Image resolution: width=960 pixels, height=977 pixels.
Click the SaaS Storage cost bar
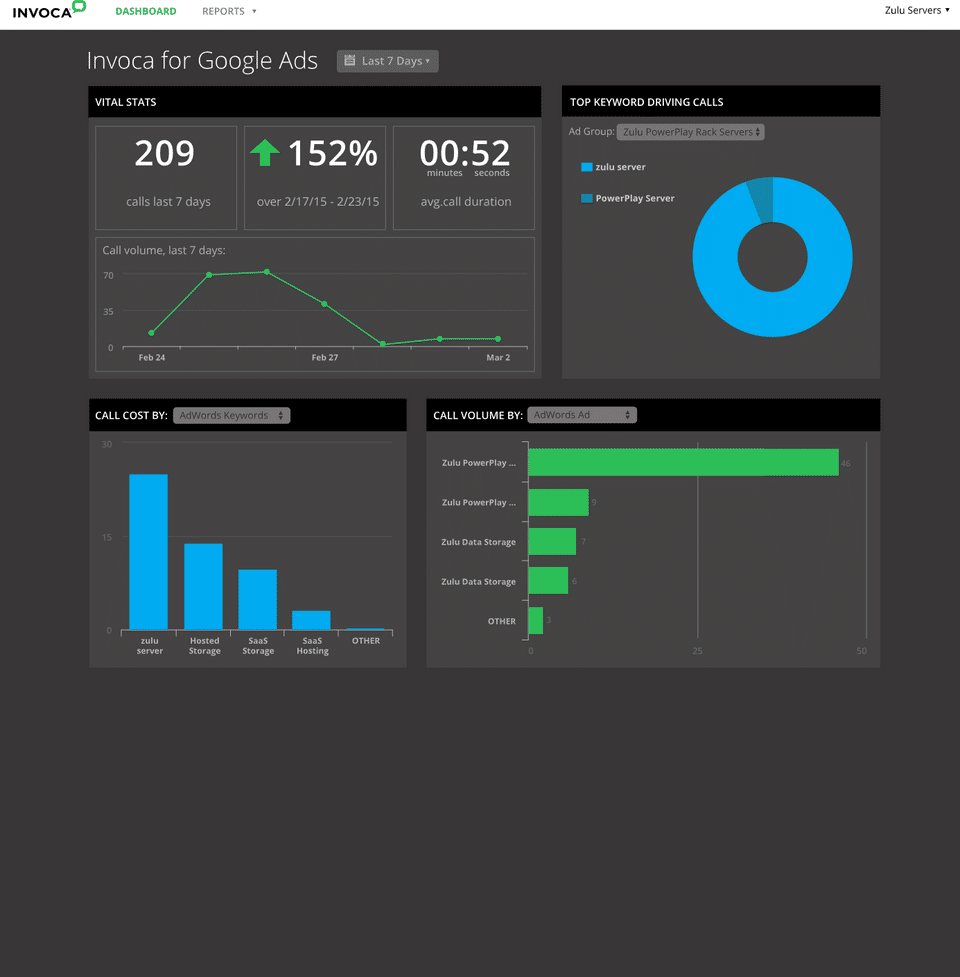[x=257, y=600]
